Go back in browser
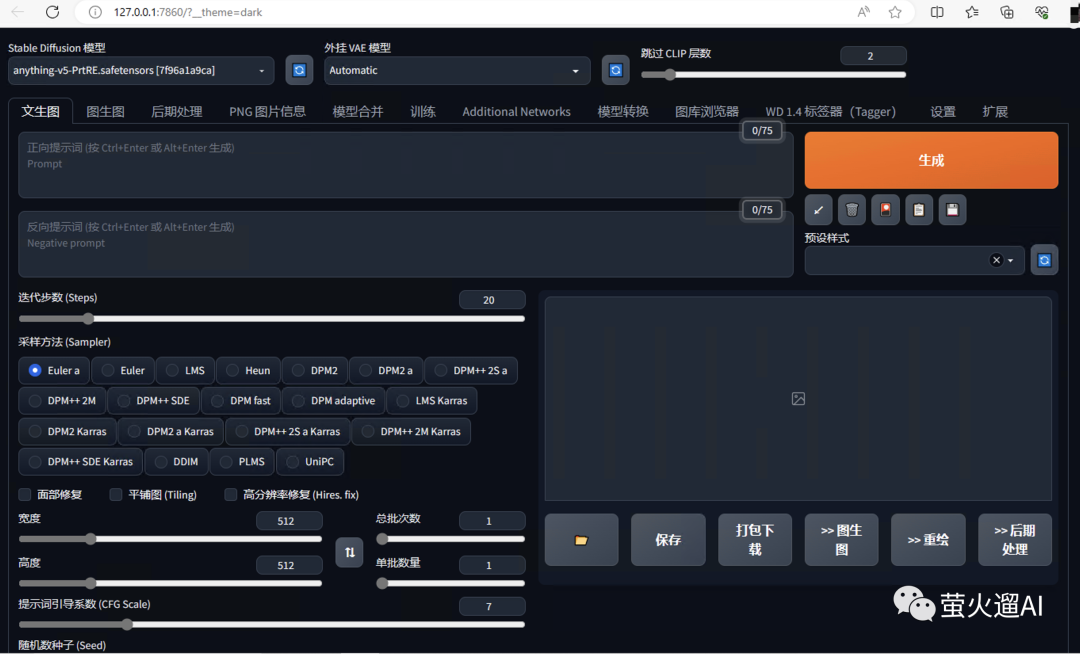The image size is (1080, 654). click(18, 12)
